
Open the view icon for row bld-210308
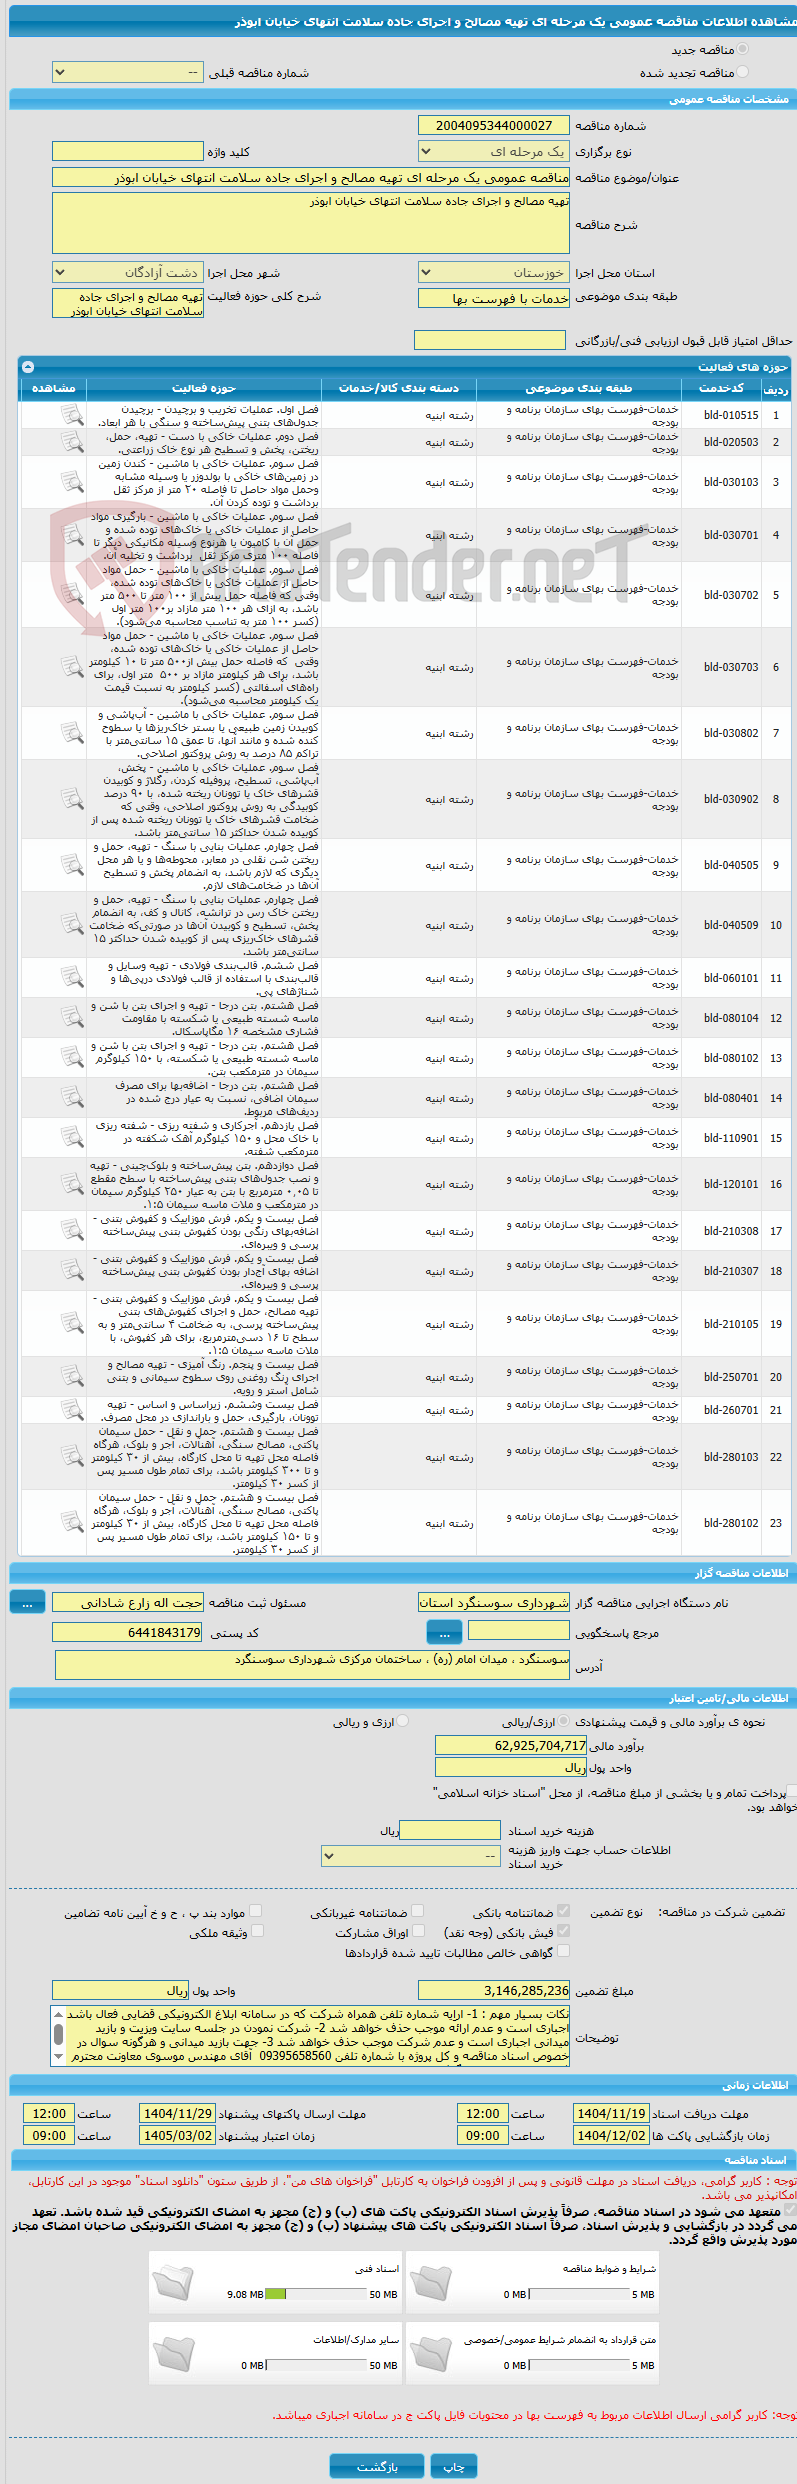[72, 1231]
